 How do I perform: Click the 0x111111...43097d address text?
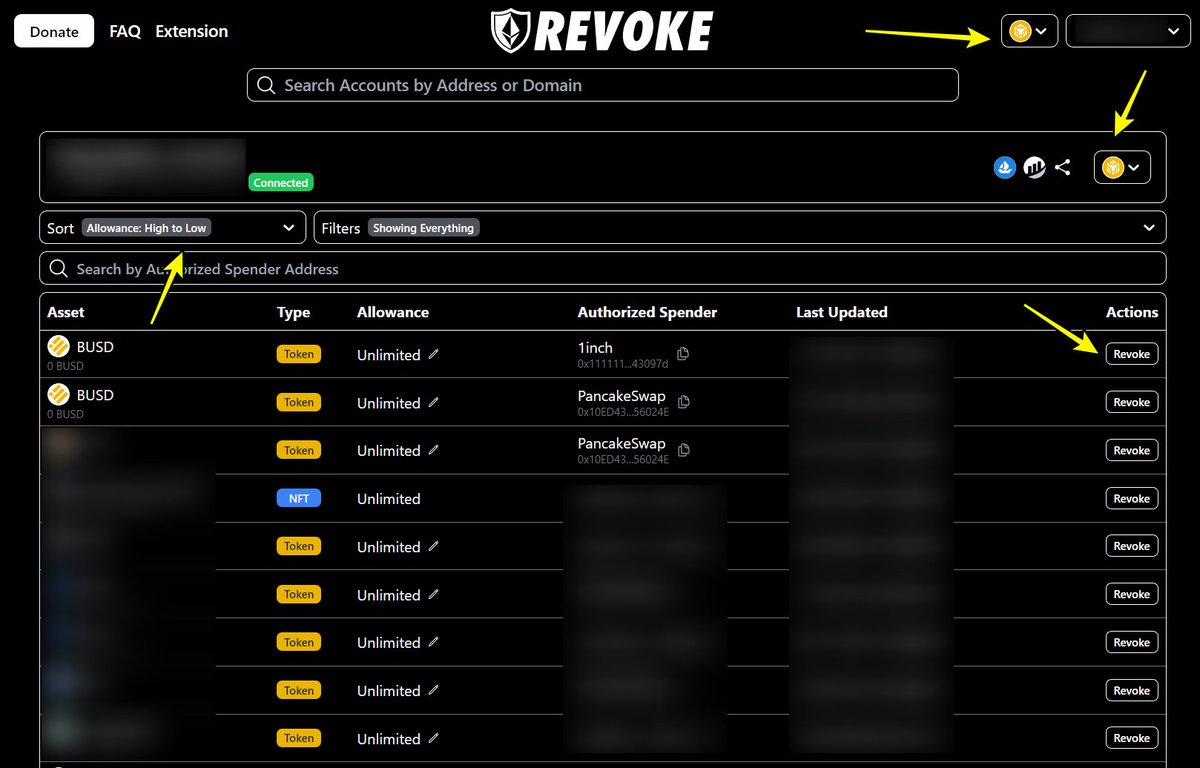coord(622,364)
